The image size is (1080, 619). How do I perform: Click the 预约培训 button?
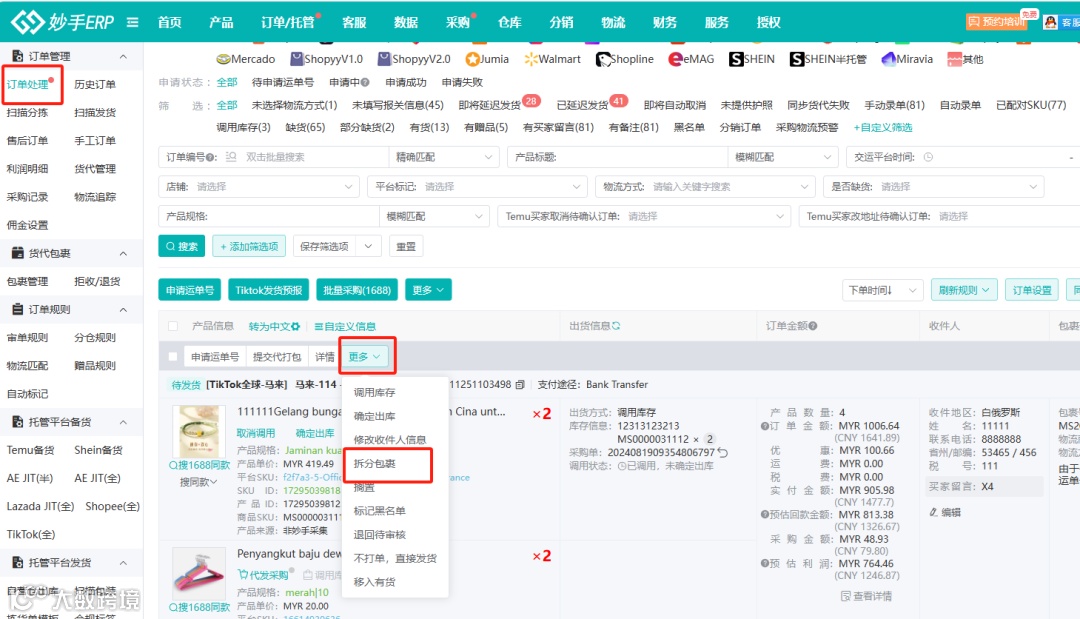pos(997,21)
